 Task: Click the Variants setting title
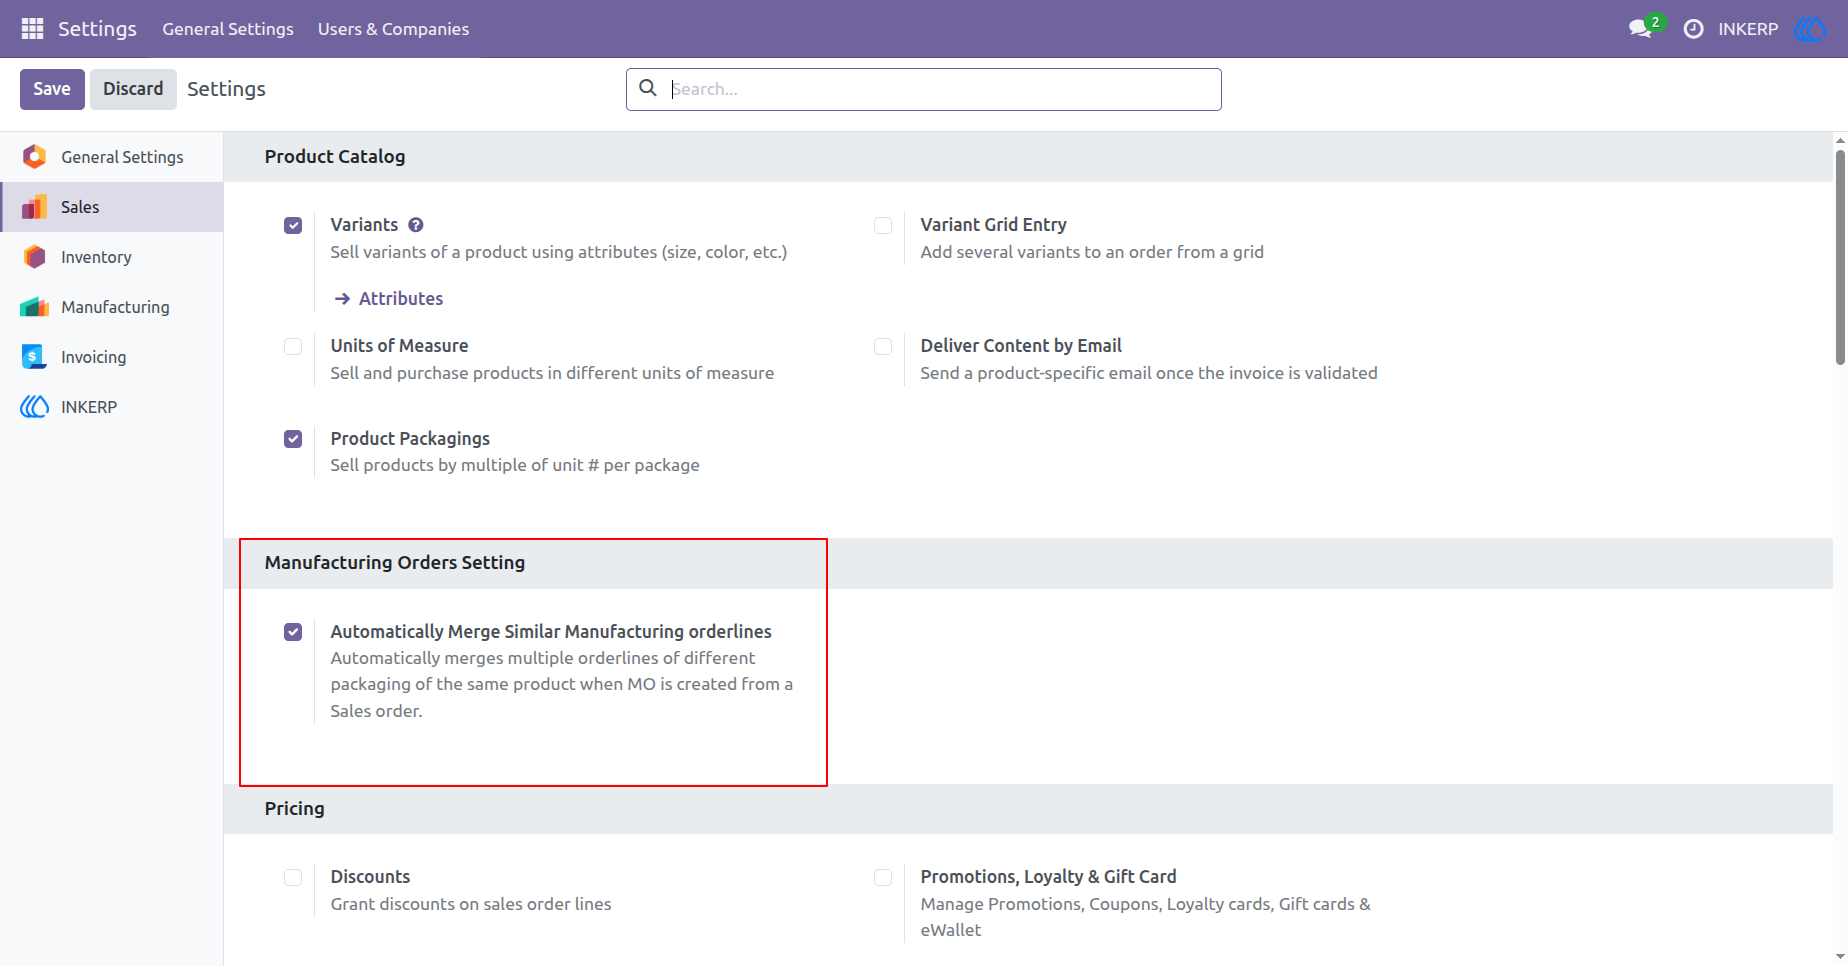tap(364, 225)
